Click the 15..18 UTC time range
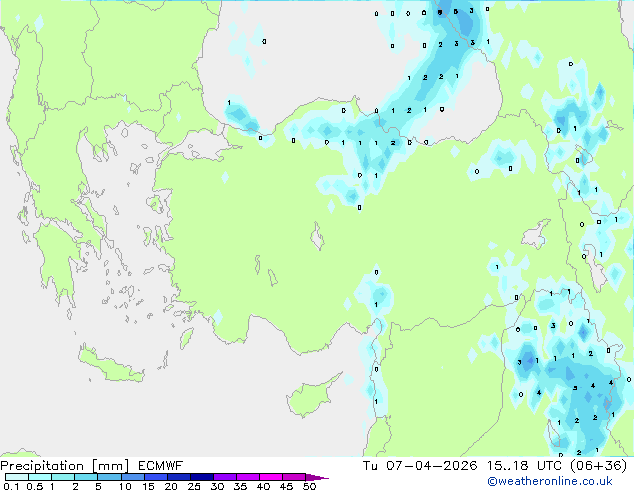 tap(524, 465)
